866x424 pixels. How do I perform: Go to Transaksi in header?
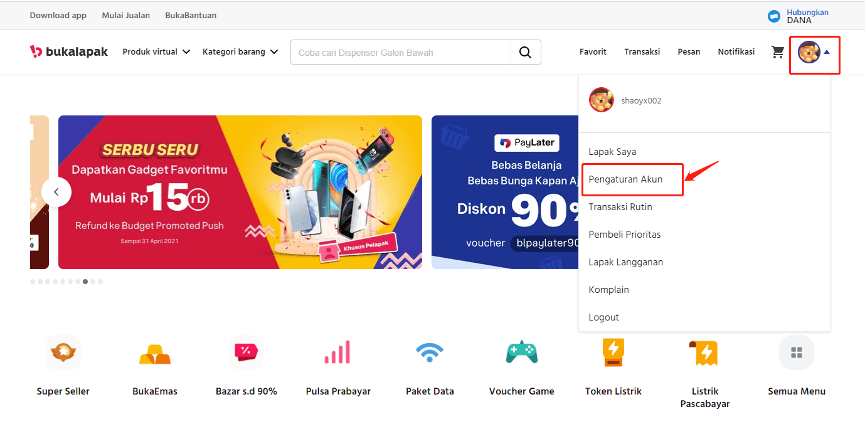(642, 52)
